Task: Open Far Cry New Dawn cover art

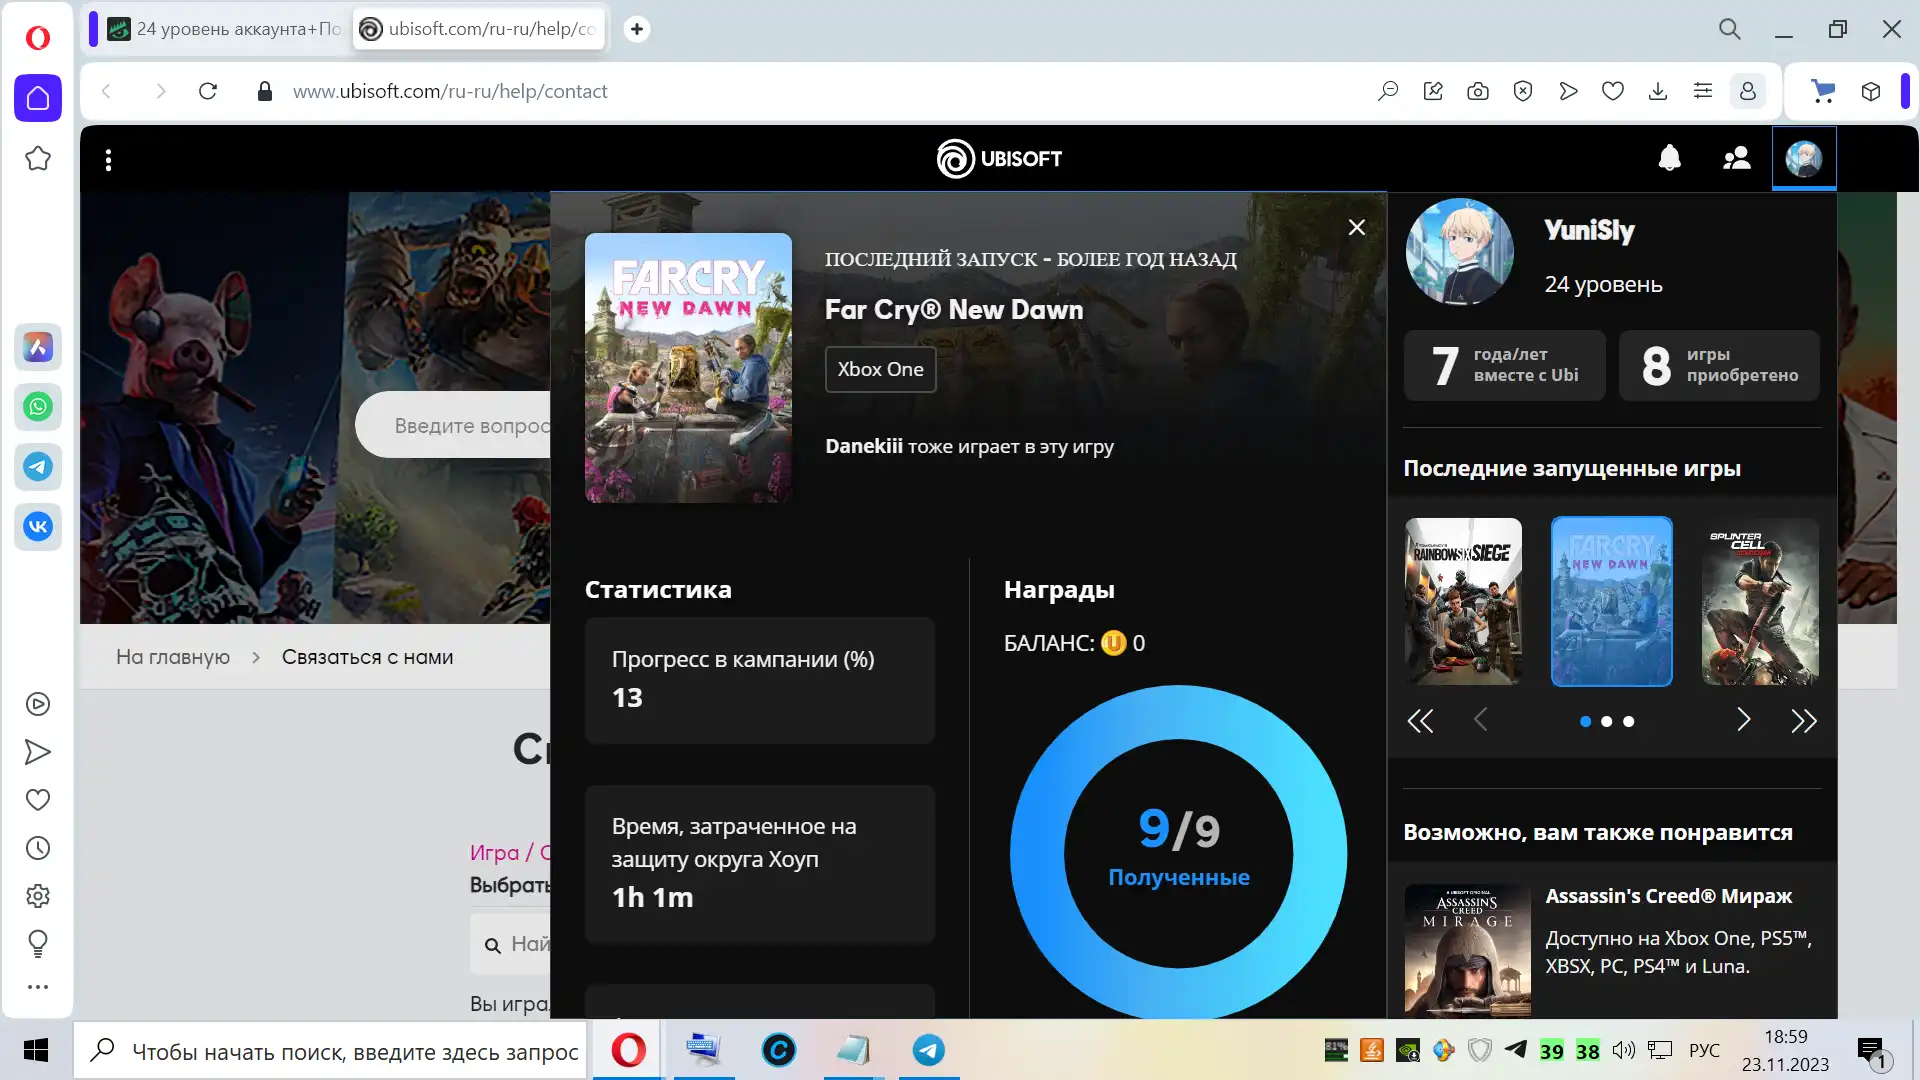Action: [x=688, y=367]
